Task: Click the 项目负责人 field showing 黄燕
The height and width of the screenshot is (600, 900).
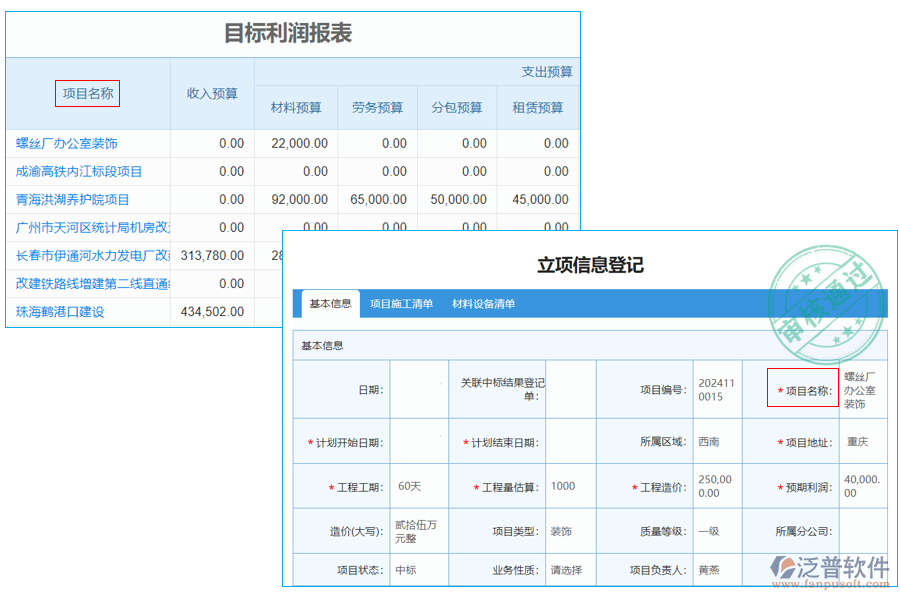Action: click(x=714, y=567)
